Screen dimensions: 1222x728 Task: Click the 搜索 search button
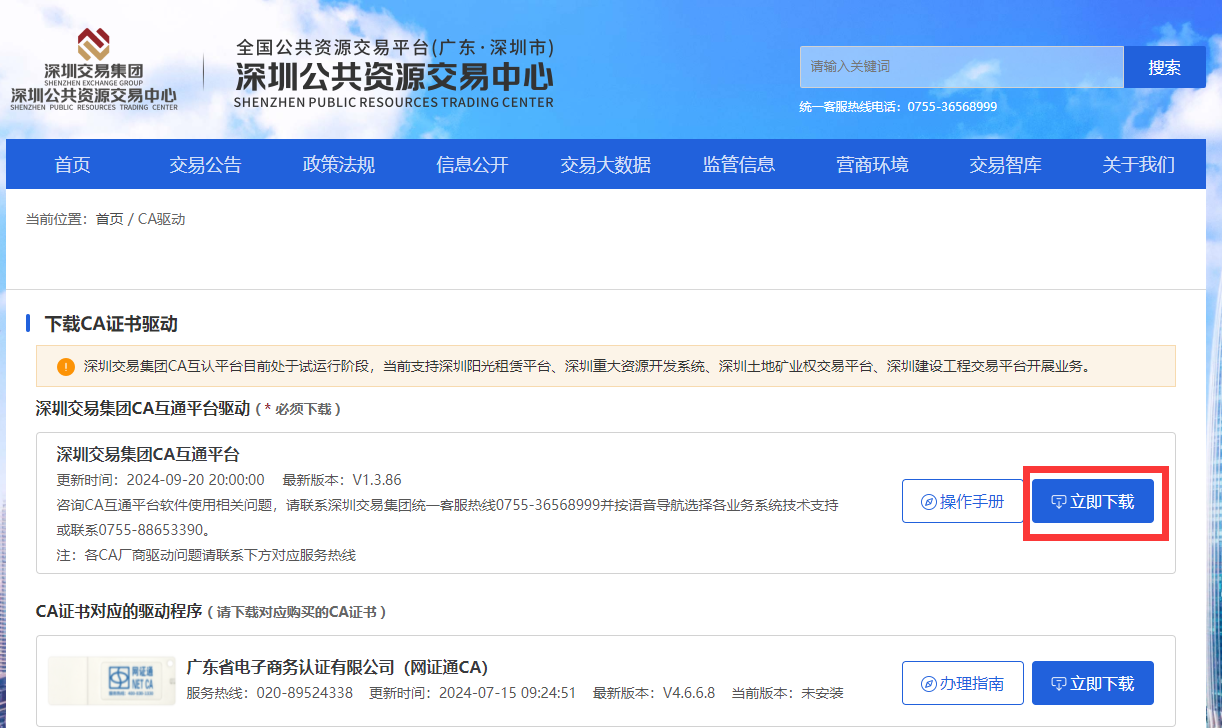[x=1165, y=67]
